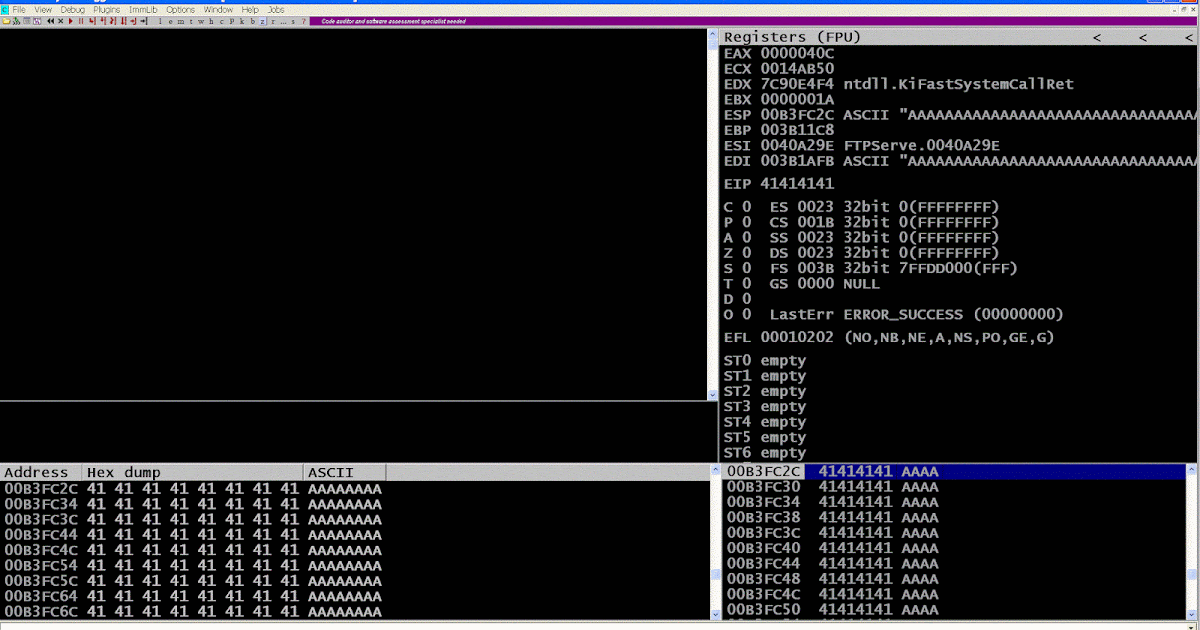Open the Plugins menu
Viewport: 1200px width, 630px height.
coord(106,10)
